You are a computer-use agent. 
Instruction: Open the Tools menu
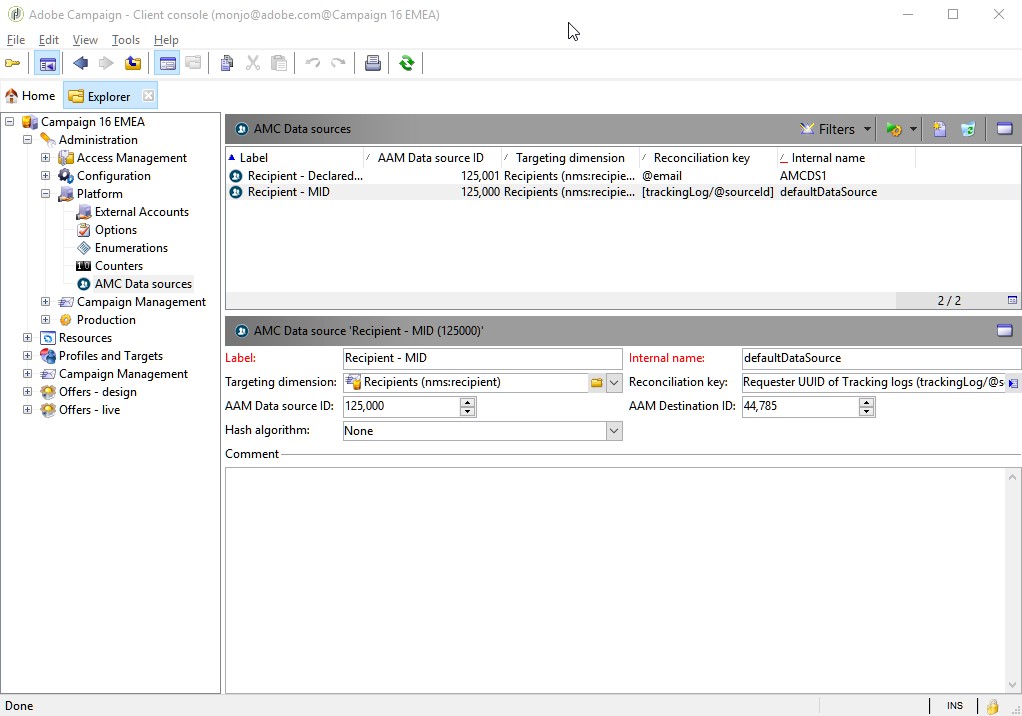(126, 40)
